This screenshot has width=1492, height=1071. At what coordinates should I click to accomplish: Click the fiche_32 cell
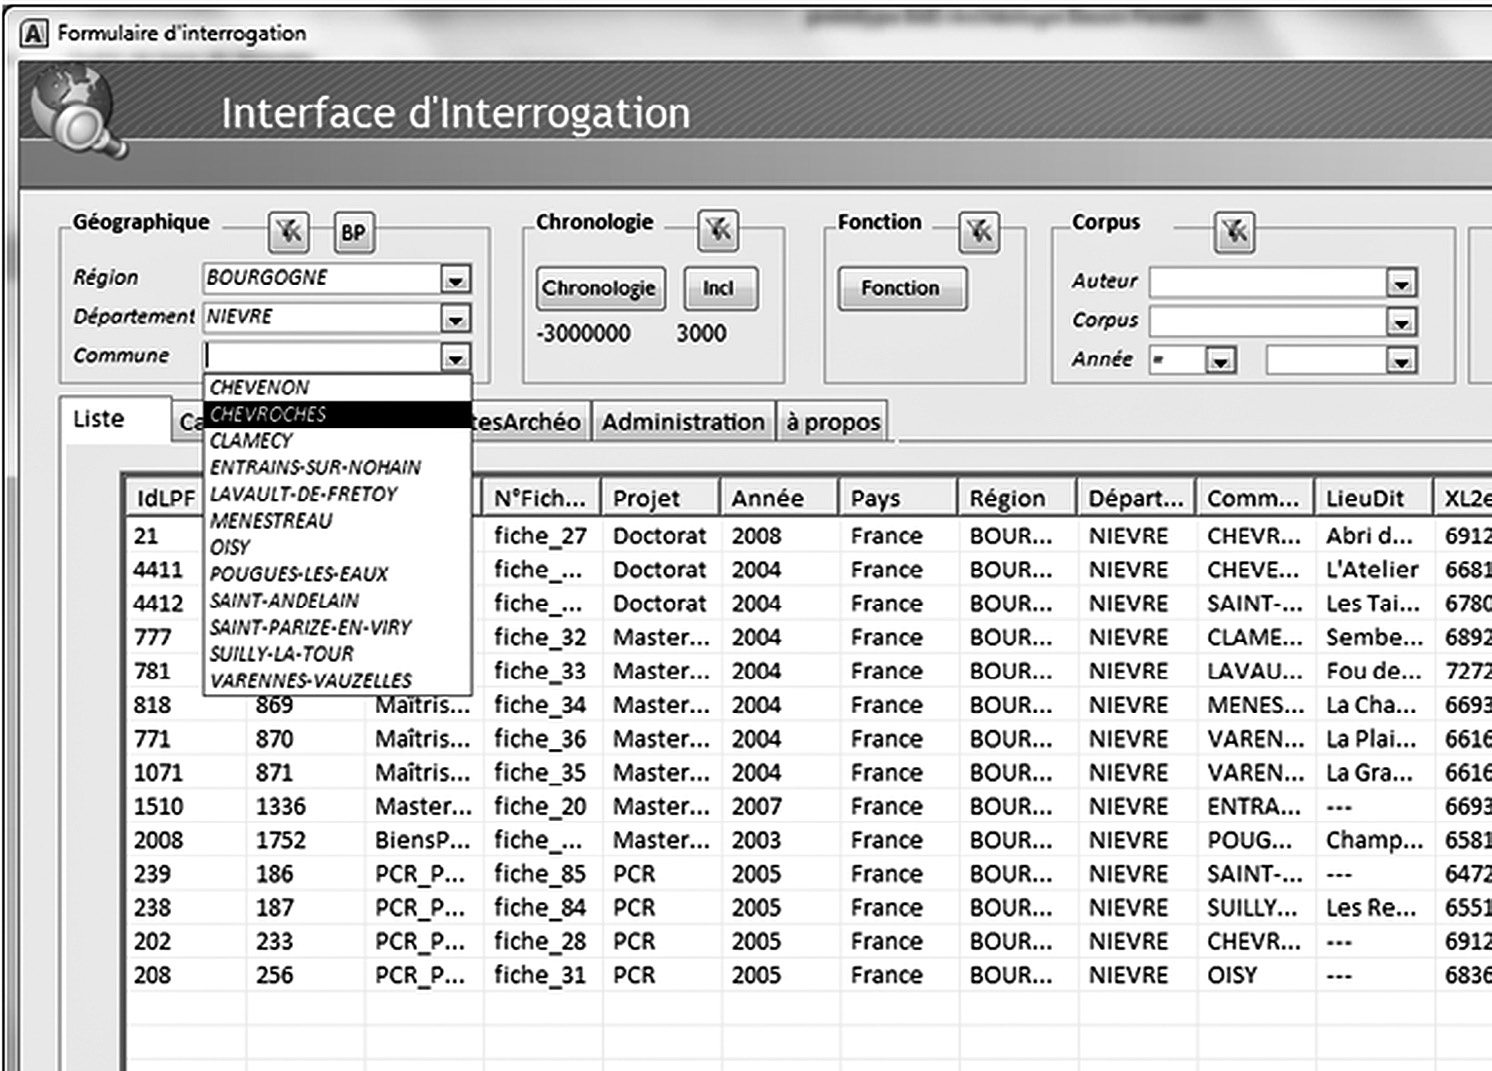pyautogui.click(x=540, y=637)
